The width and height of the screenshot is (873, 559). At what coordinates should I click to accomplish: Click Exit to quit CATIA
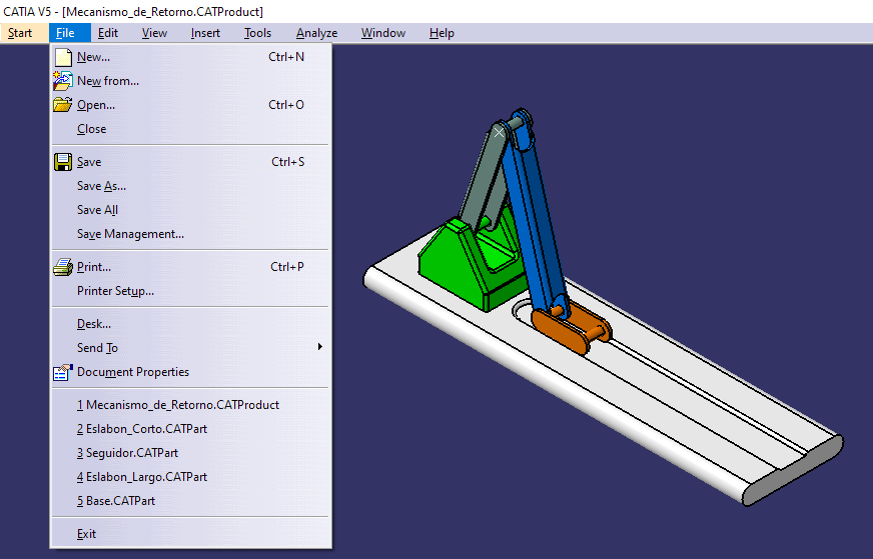[x=87, y=534]
